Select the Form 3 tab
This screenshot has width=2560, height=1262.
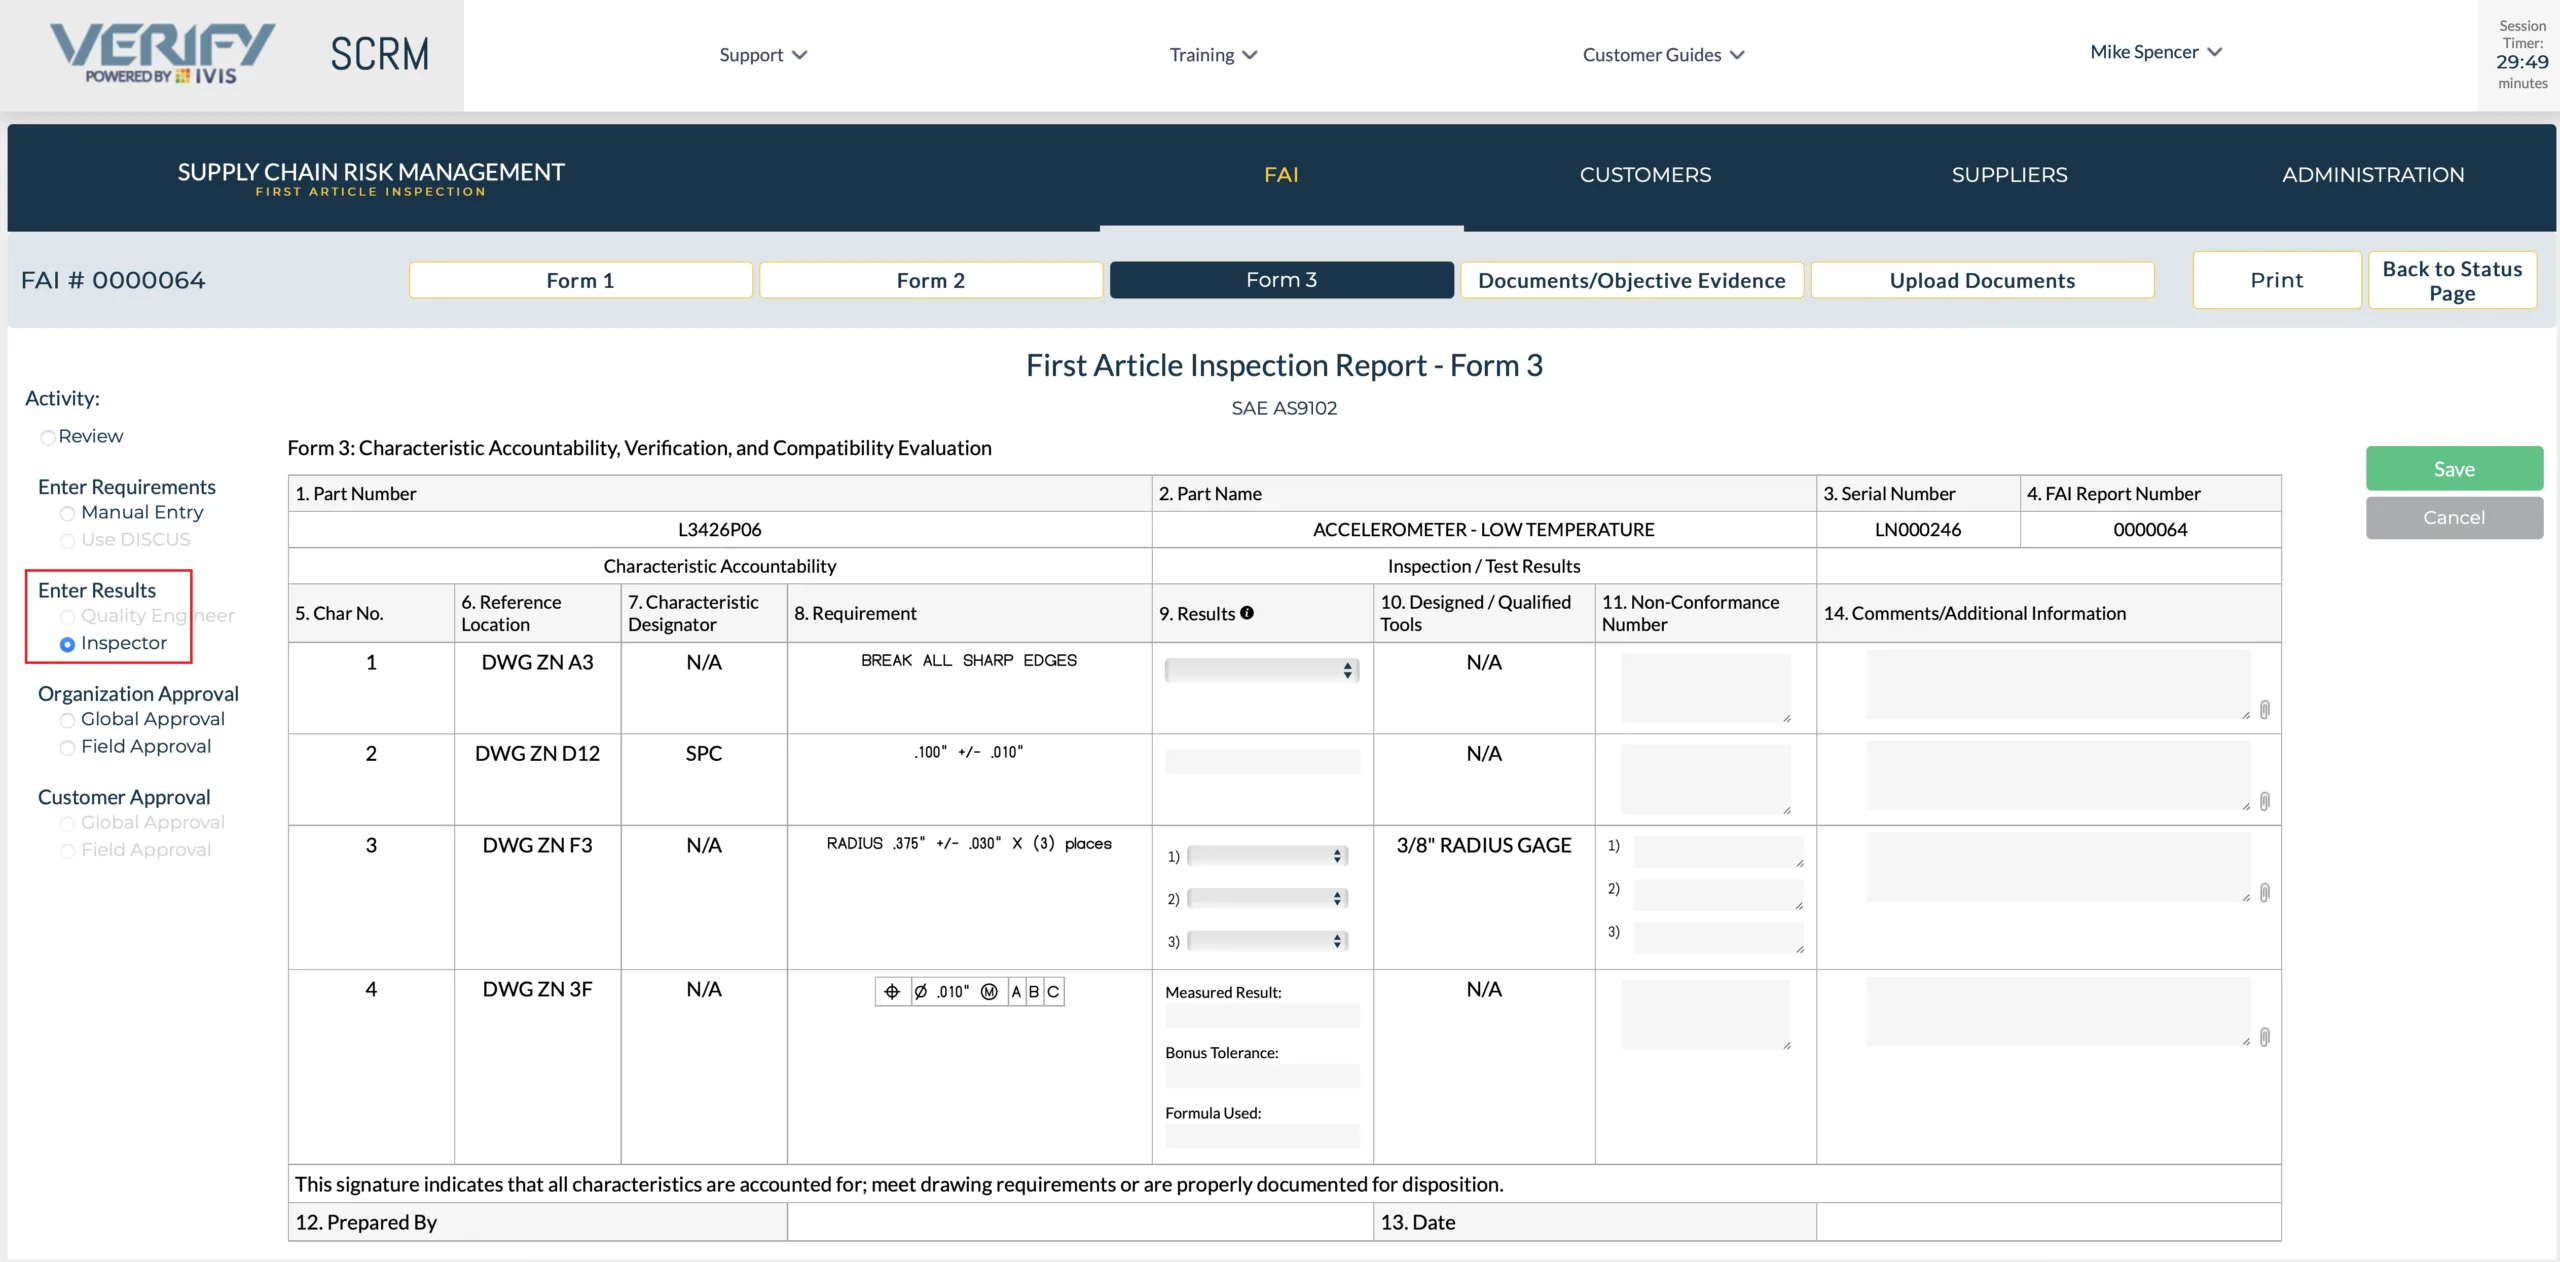[1282, 280]
